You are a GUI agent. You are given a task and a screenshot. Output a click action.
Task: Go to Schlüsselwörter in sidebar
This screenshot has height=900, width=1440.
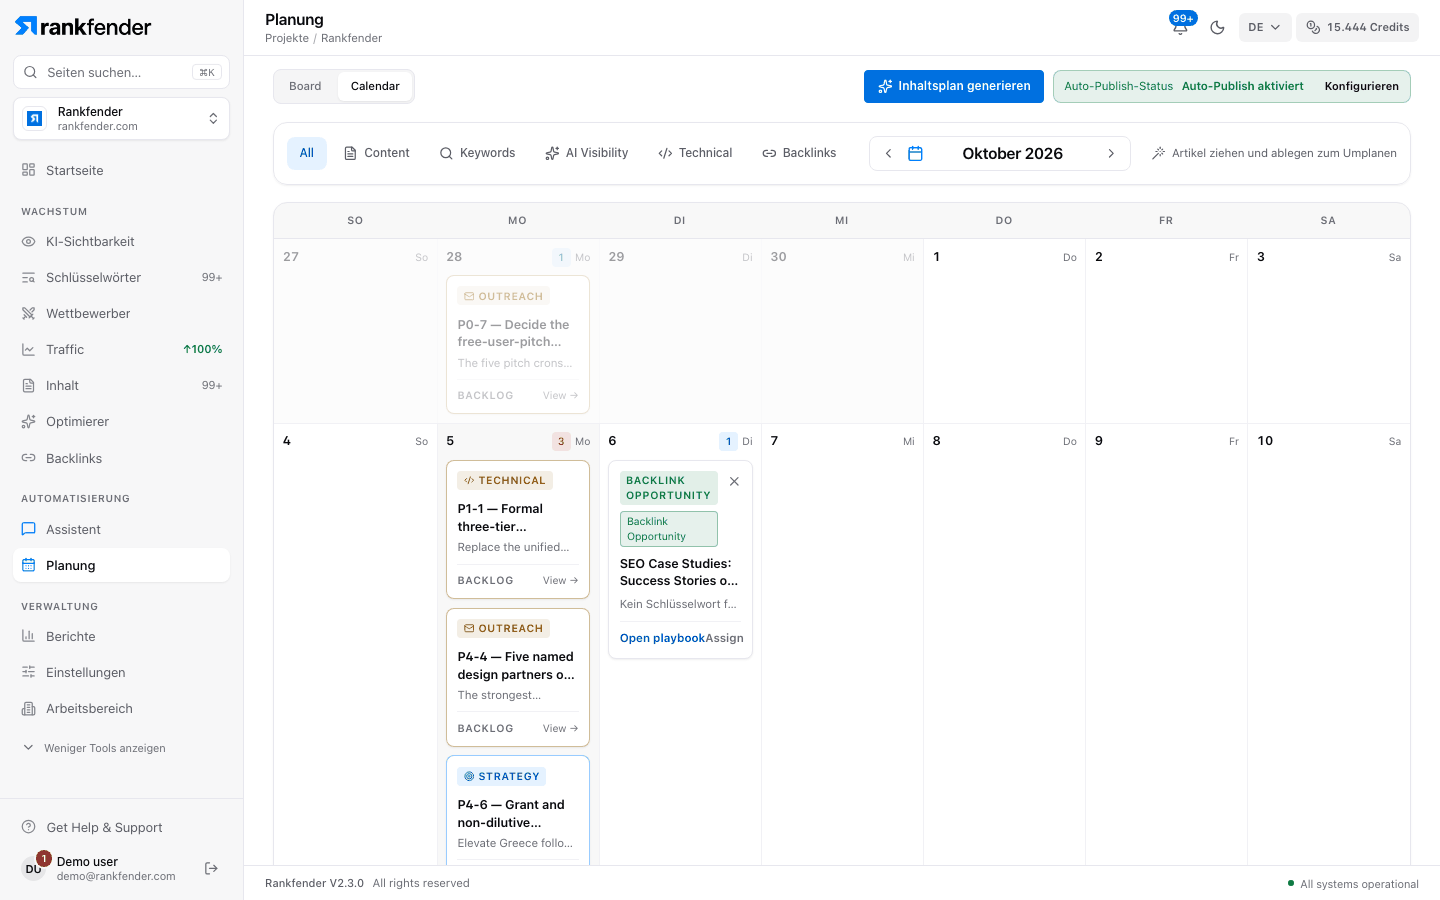(121, 277)
